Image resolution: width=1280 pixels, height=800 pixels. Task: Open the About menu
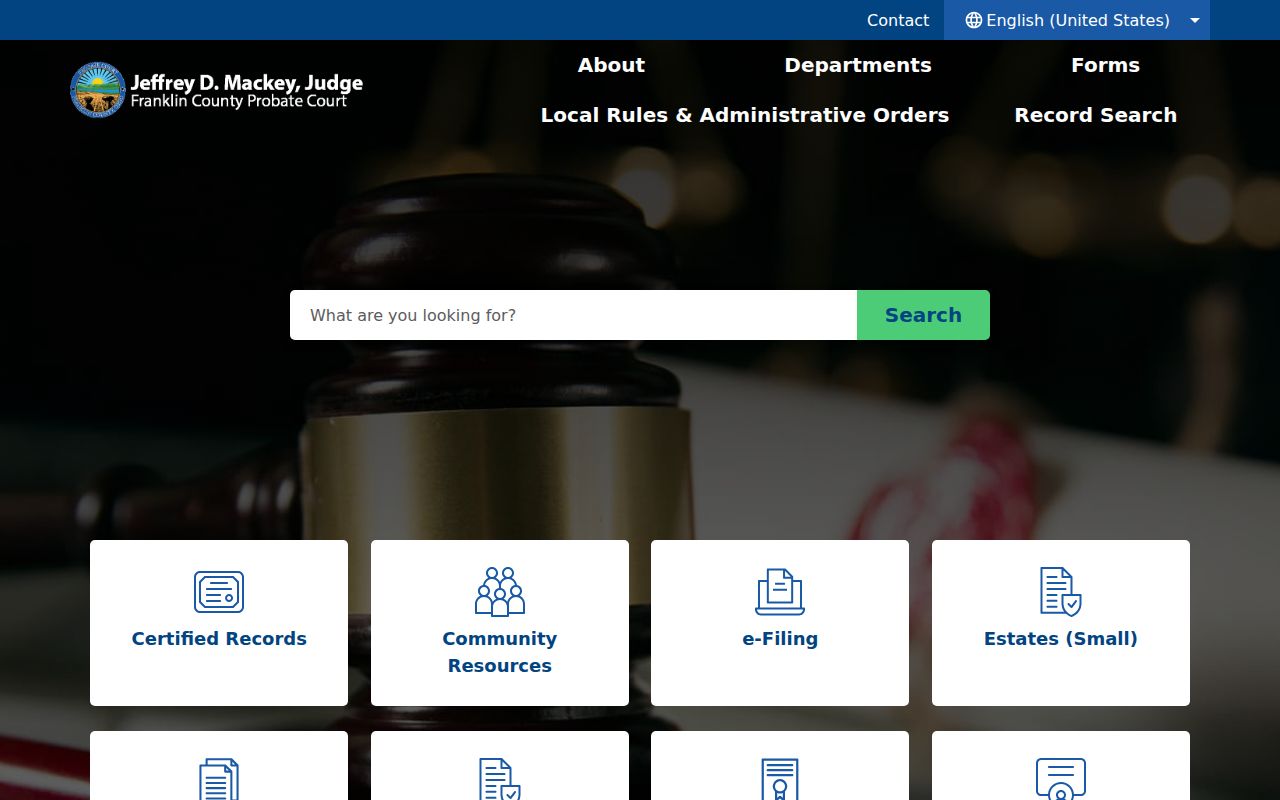[x=611, y=65]
